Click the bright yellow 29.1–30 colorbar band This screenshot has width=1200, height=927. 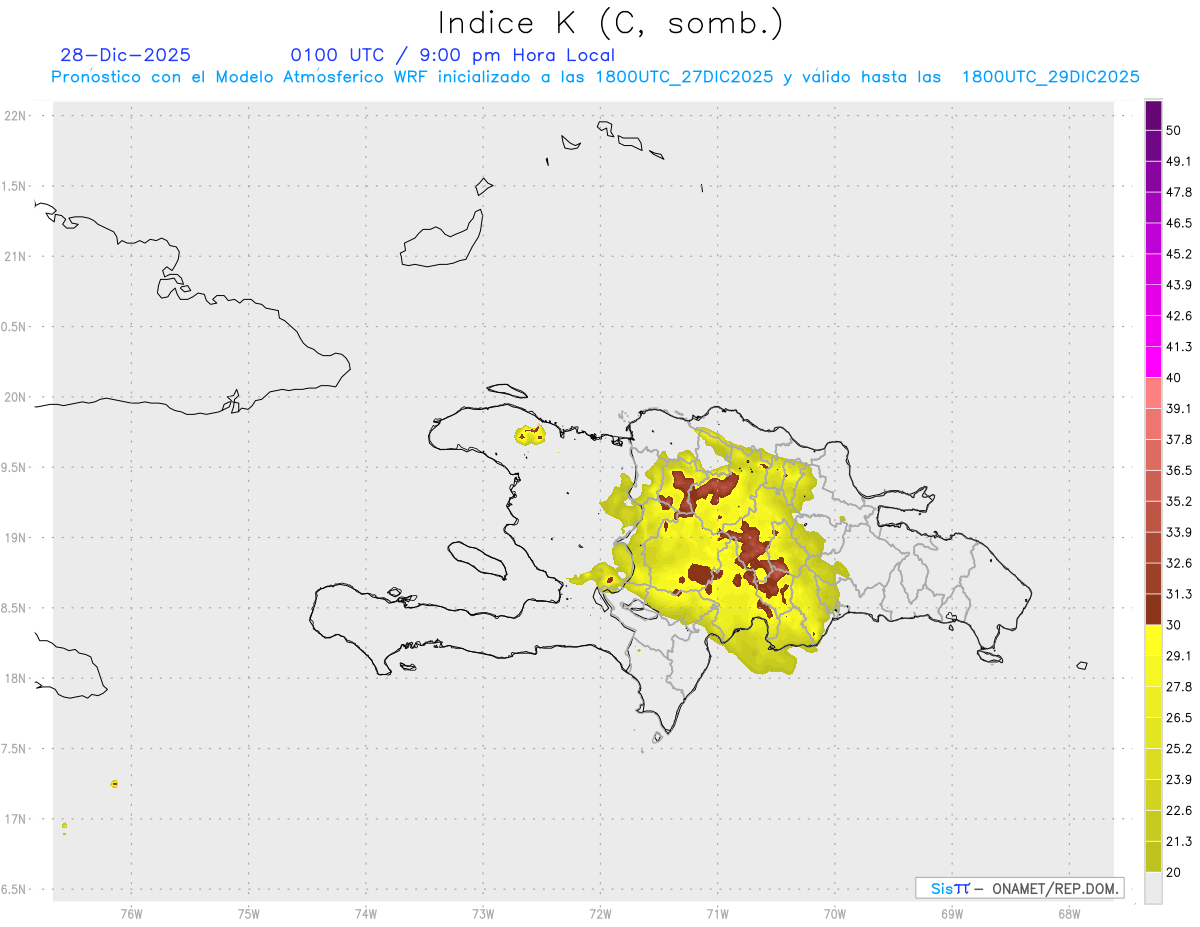click(x=1153, y=640)
